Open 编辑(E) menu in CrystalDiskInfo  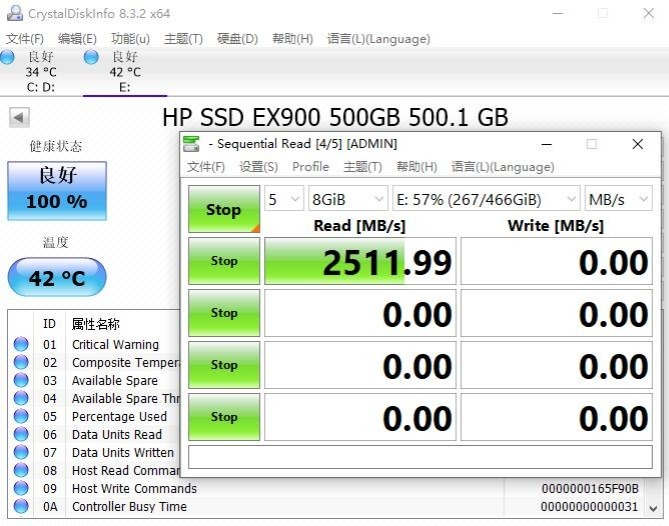coord(77,39)
